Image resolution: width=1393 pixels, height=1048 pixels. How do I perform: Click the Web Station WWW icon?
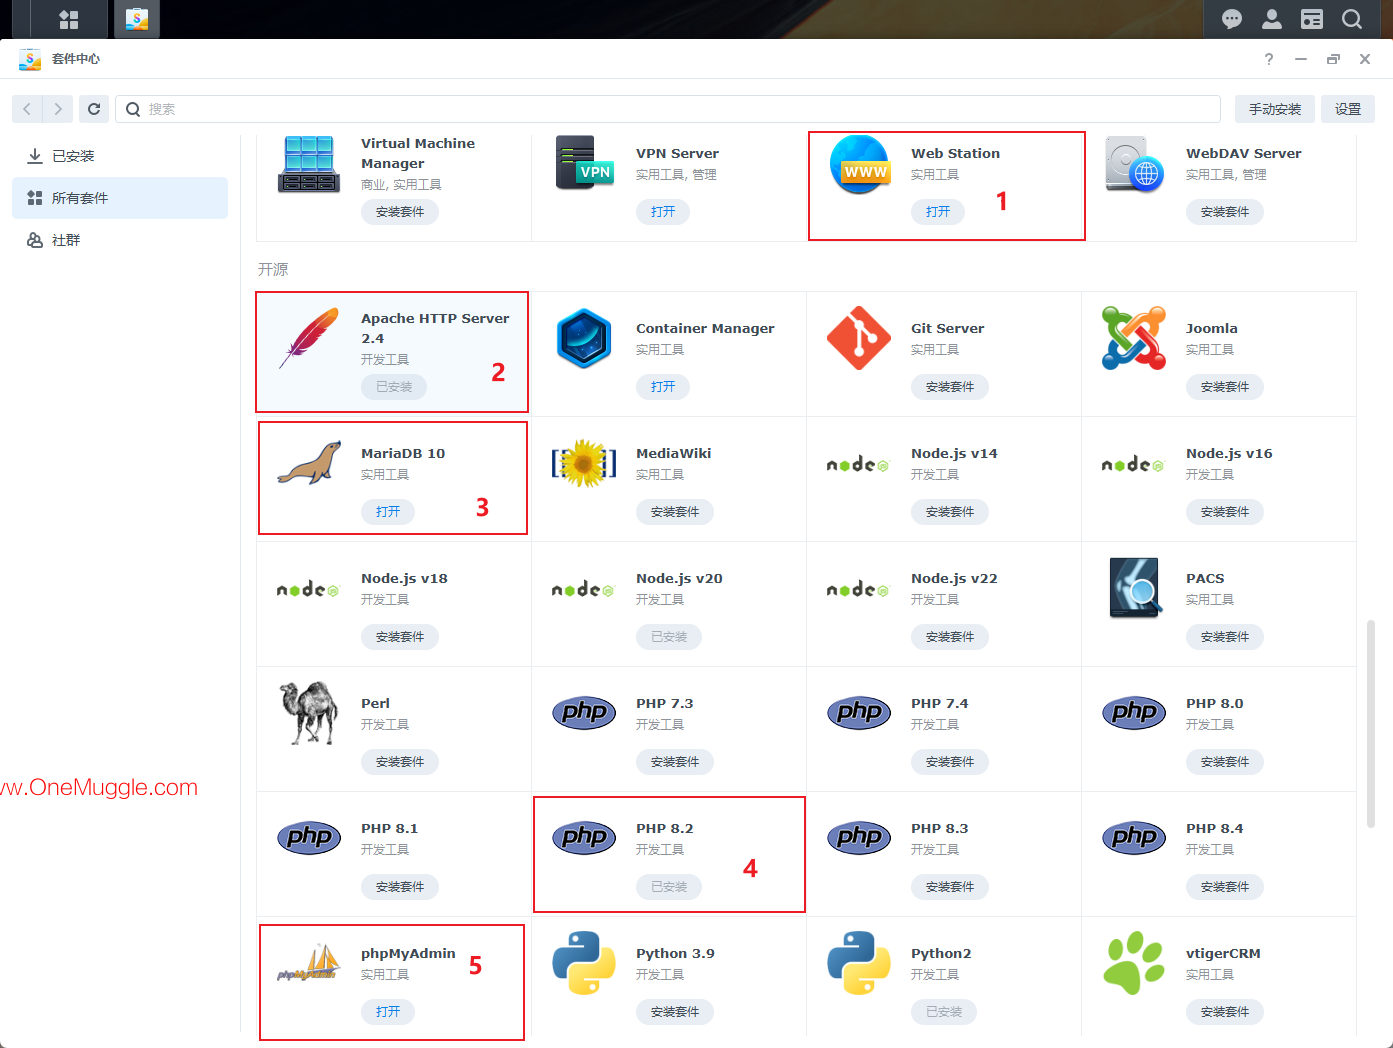(860, 164)
